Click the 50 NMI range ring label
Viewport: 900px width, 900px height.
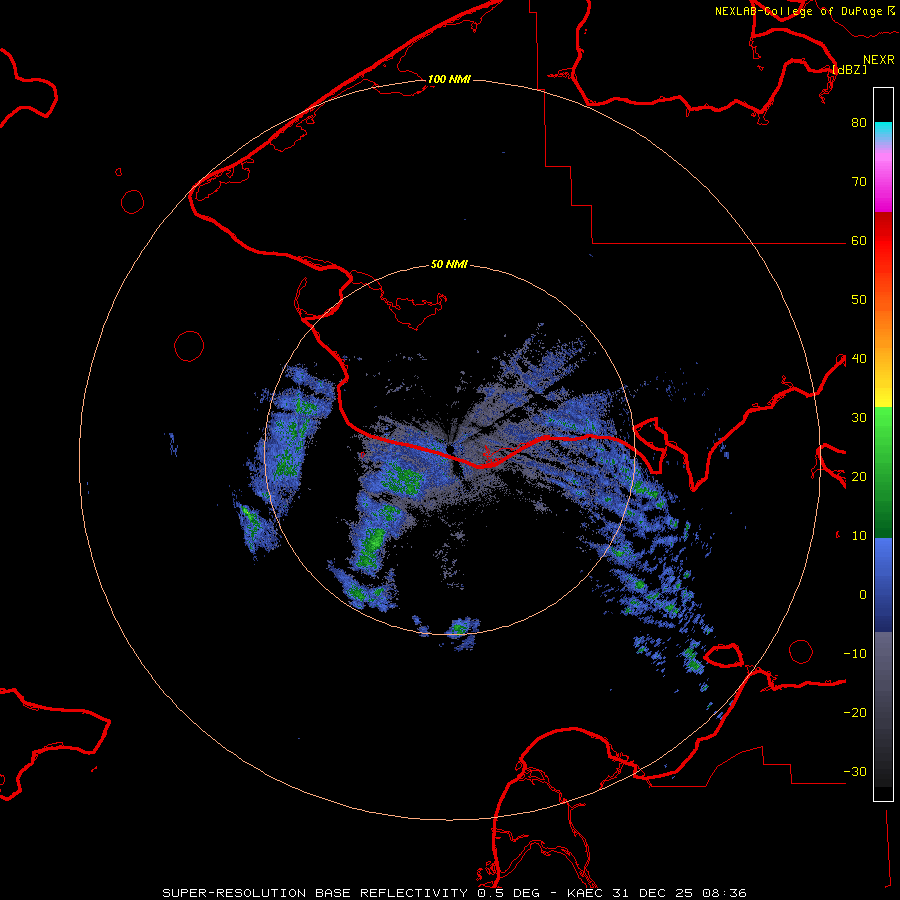pos(449,265)
